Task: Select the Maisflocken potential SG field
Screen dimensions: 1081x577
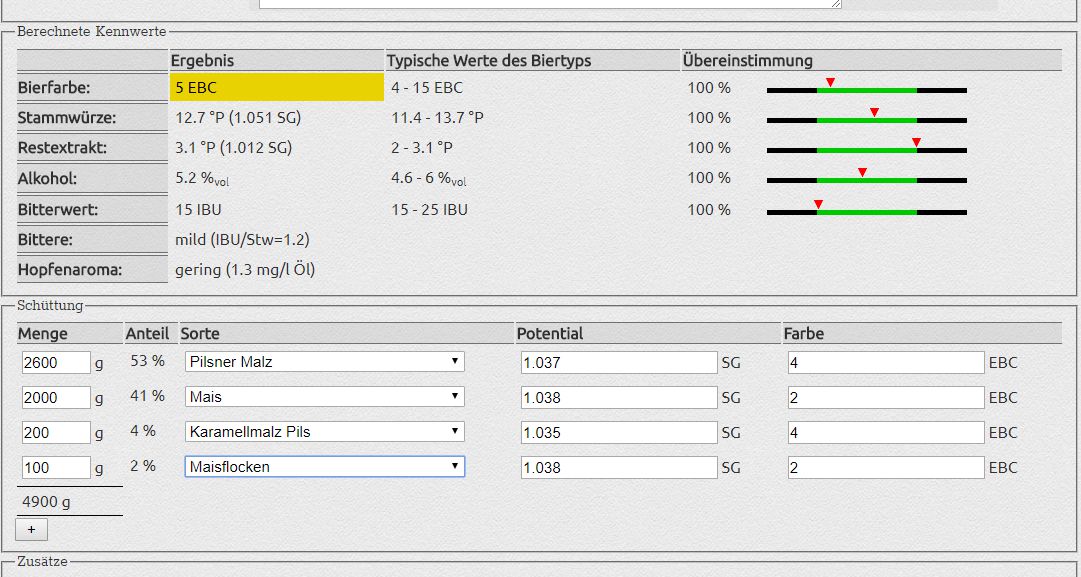Action: (618, 468)
